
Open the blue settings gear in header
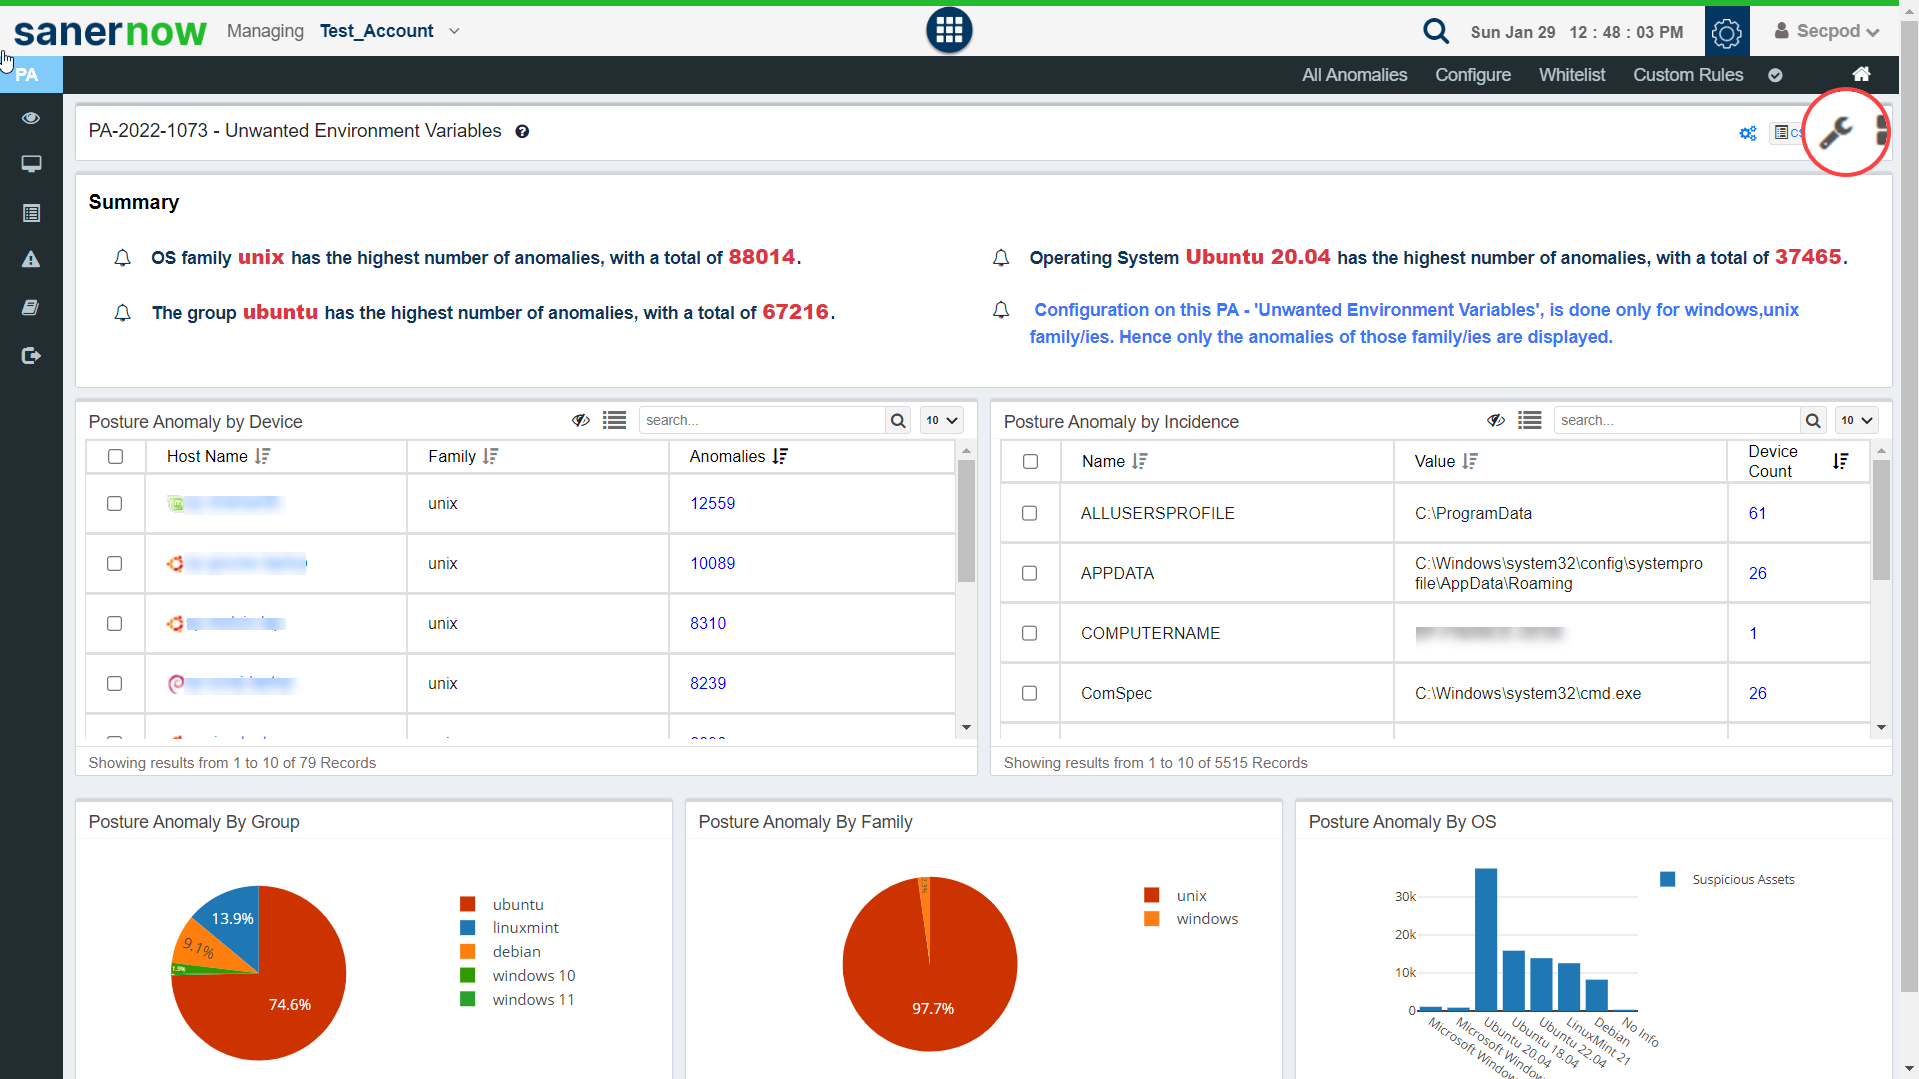1727,32
